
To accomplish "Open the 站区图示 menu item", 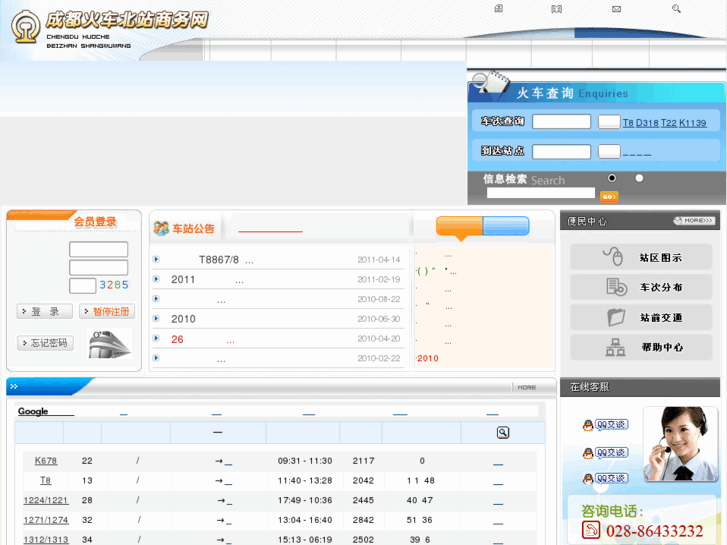I will tap(641, 257).
